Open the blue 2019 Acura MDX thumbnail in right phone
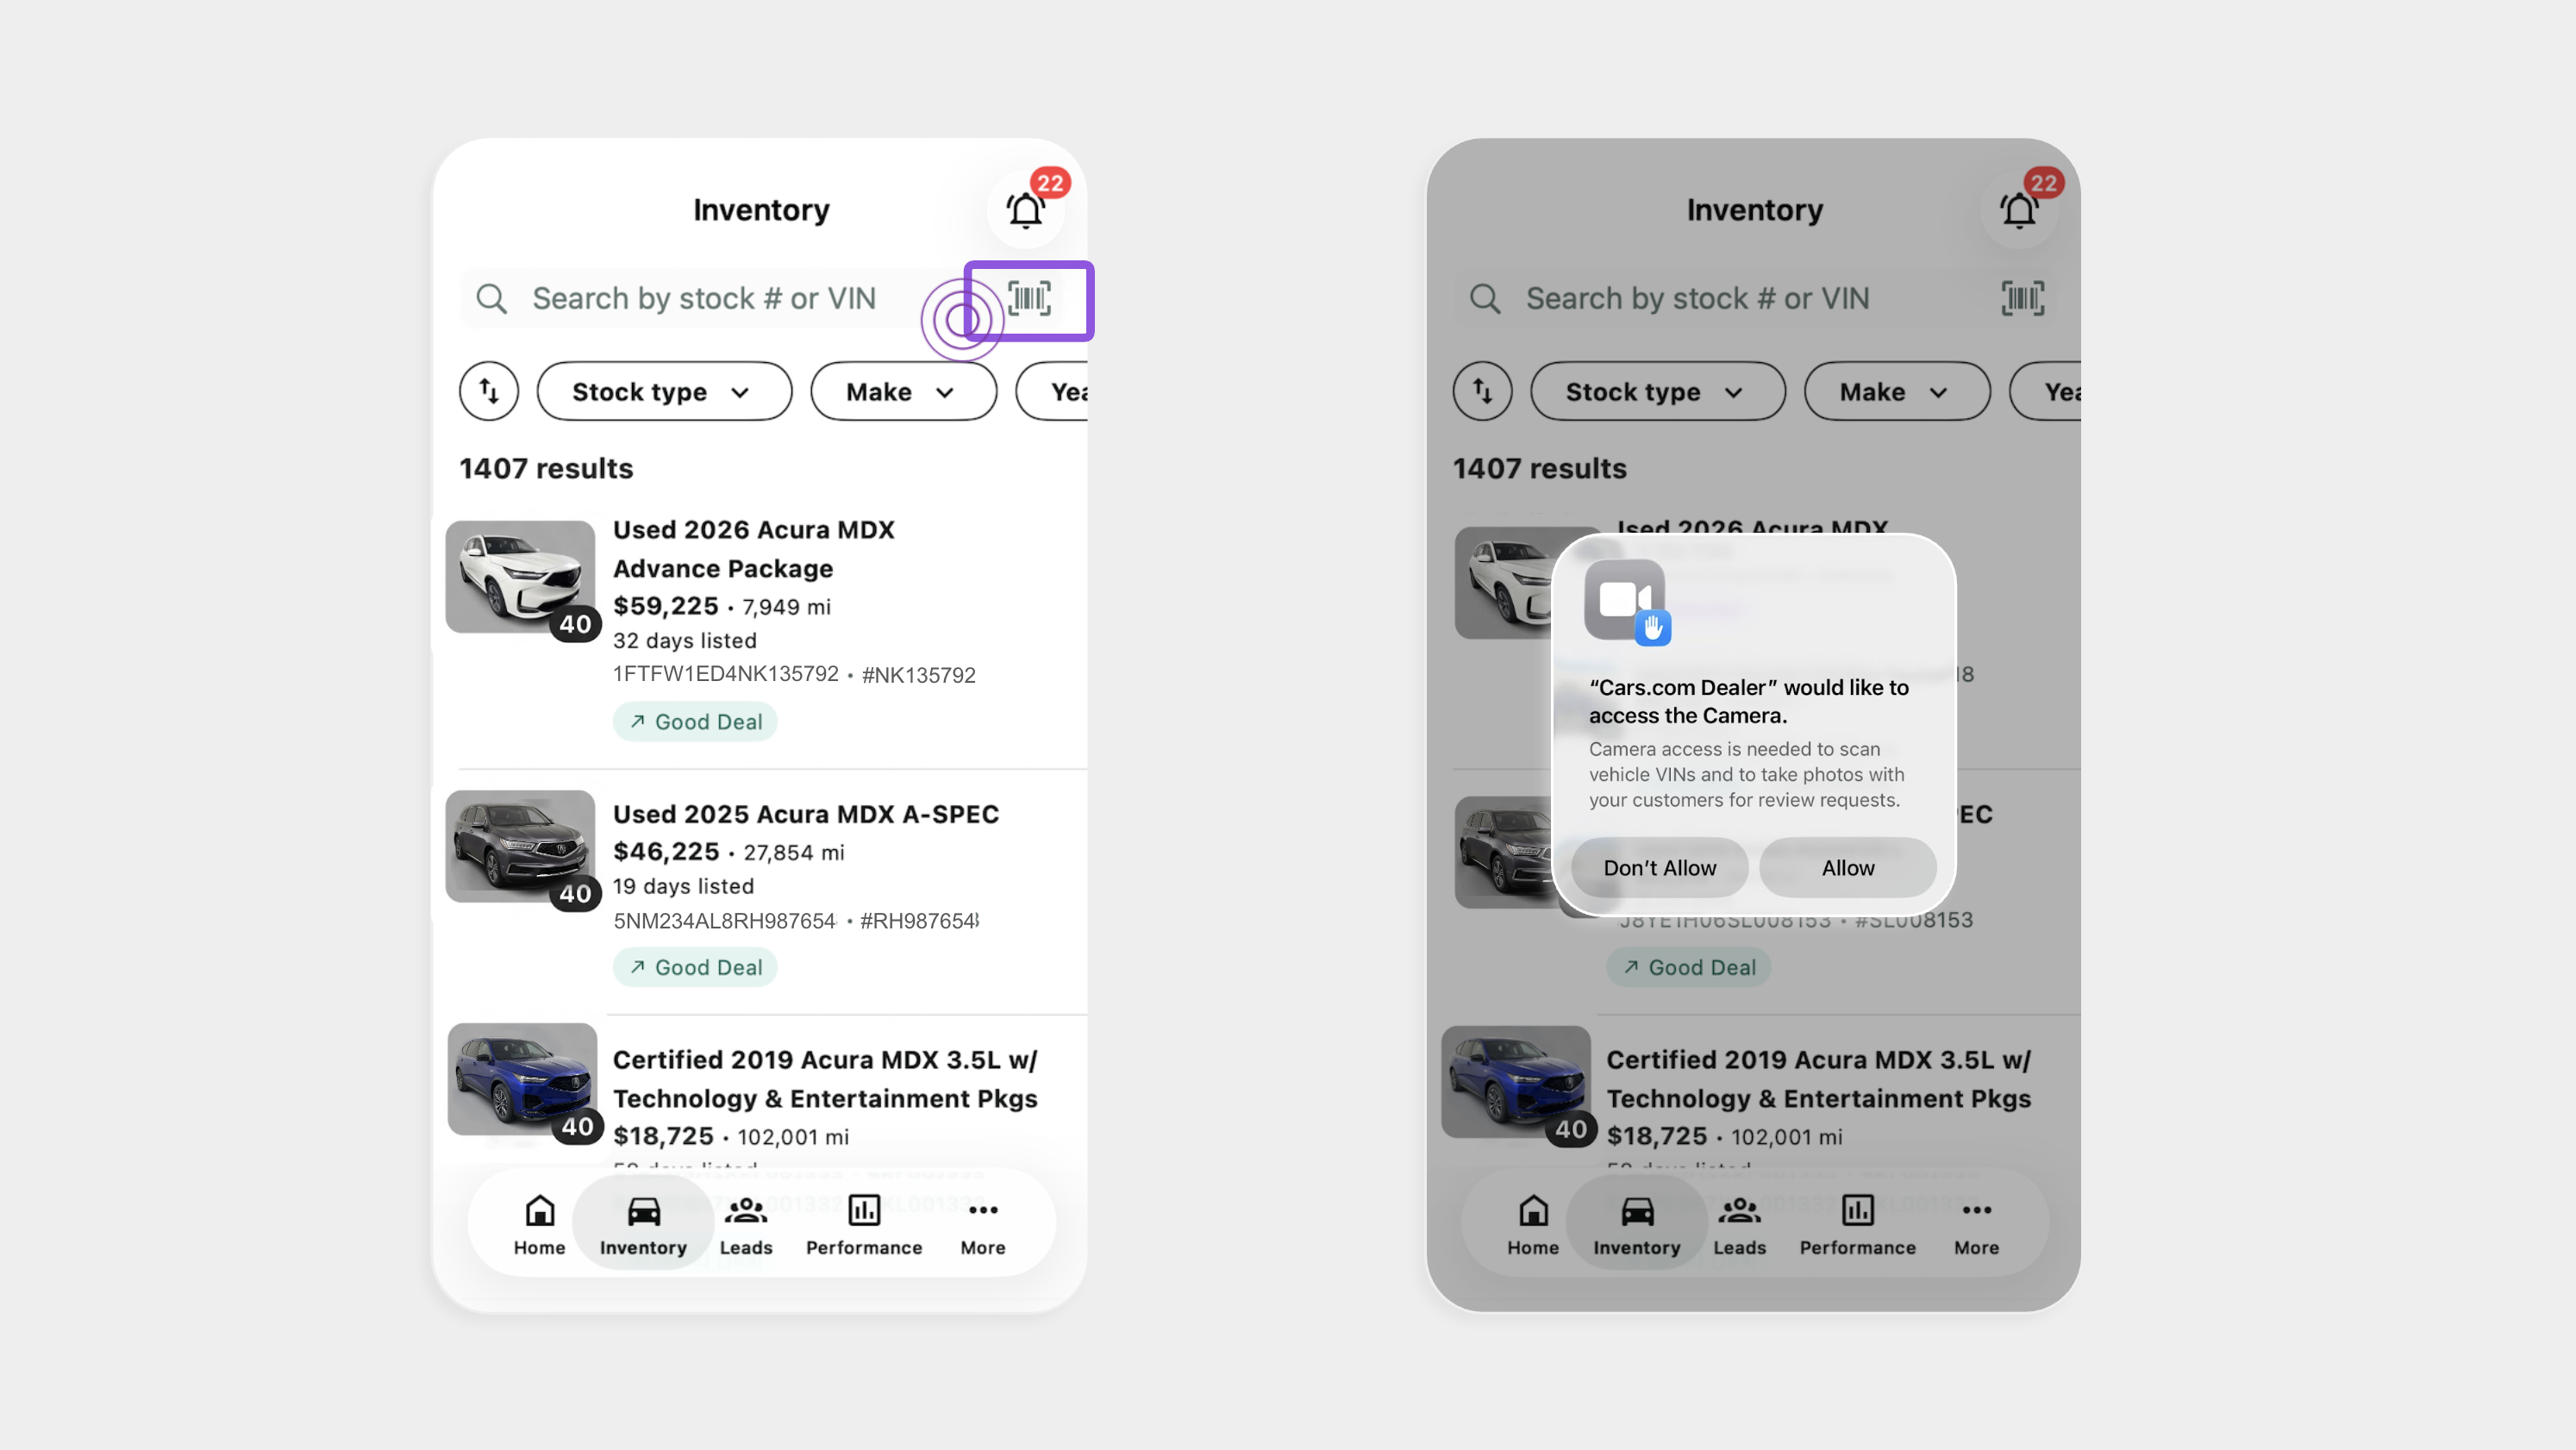This screenshot has height=1450, width=2576. [1516, 1082]
